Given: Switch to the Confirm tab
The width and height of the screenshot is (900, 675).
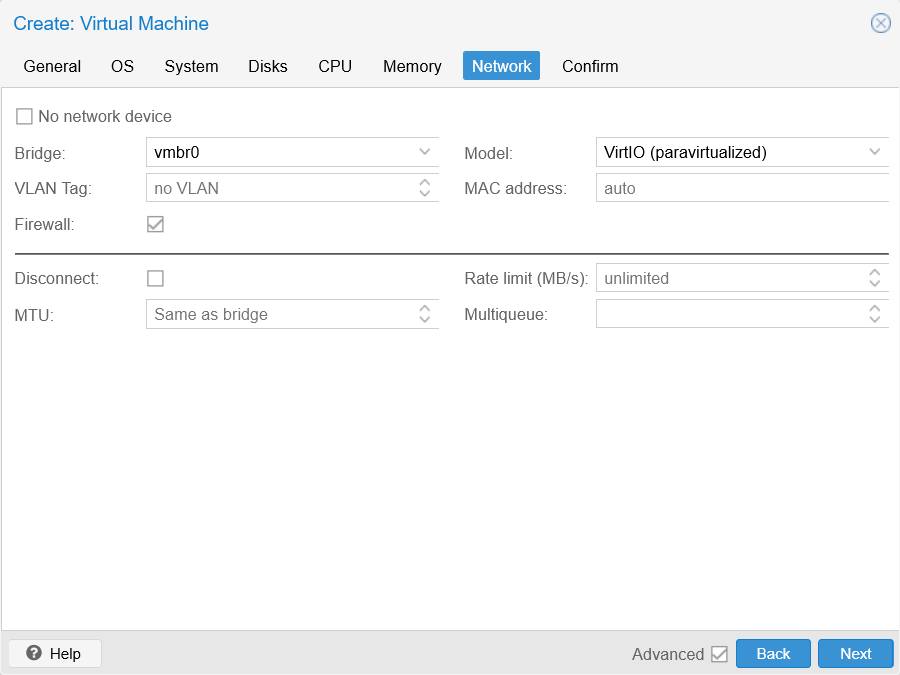Looking at the screenshot, I should coord(590,66).
